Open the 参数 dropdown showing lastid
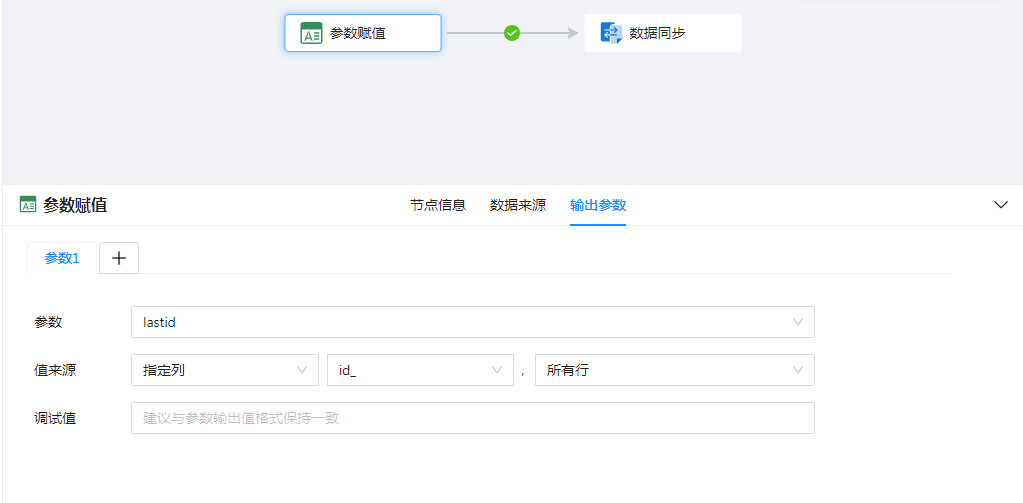This screenshot has width=1023, height=503. coord(472,322)
